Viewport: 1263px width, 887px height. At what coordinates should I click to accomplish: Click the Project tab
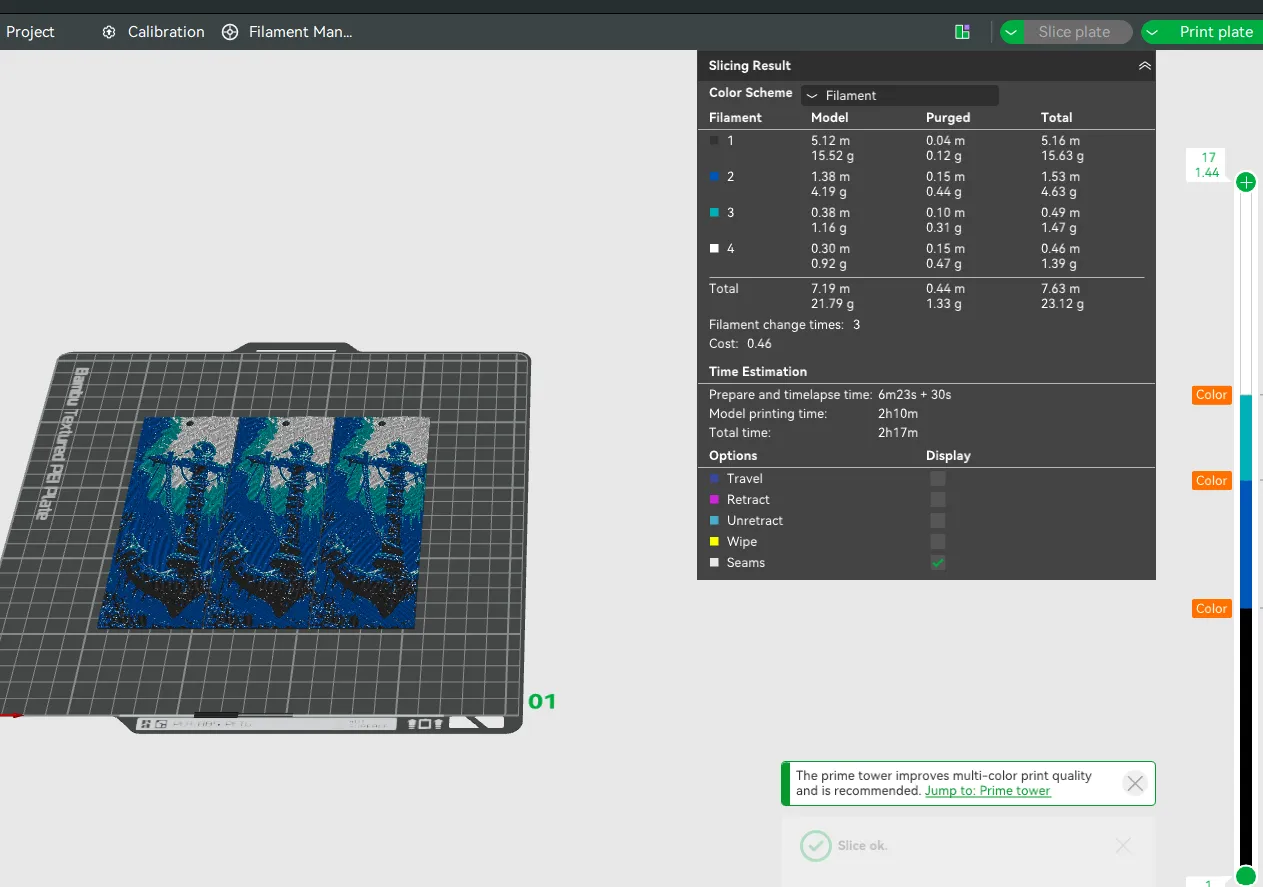[x=30, y=32]
